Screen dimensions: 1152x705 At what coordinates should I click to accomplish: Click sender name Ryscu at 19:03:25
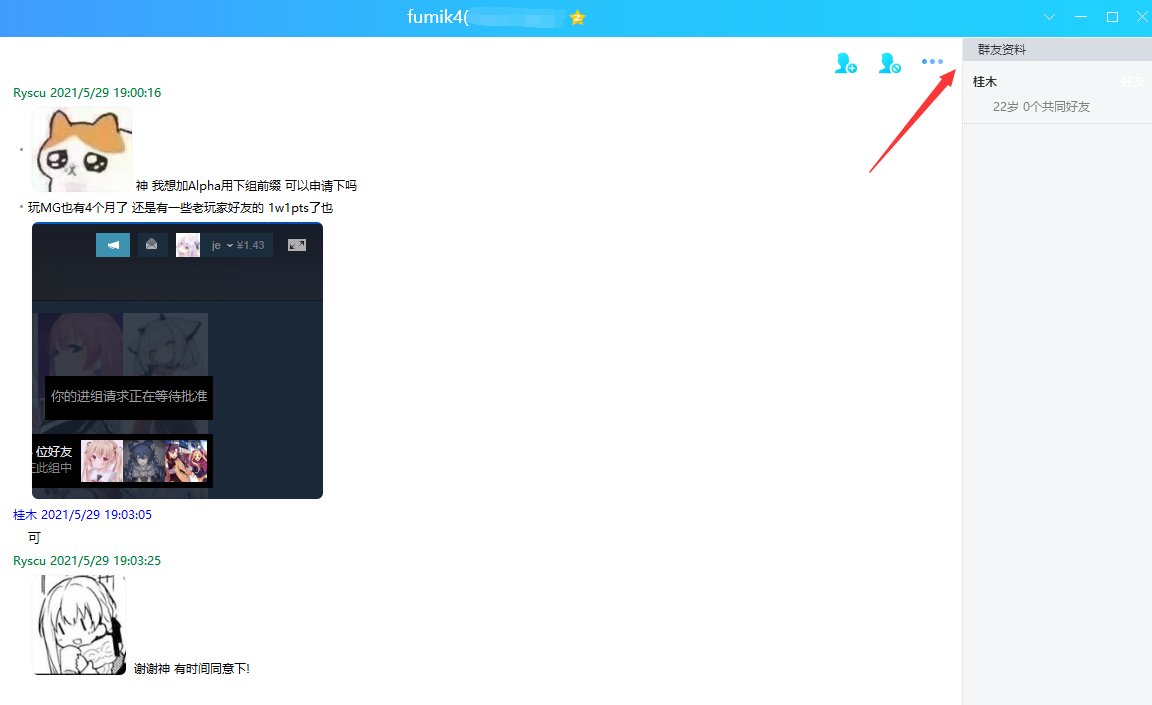(x=30, y=561)
